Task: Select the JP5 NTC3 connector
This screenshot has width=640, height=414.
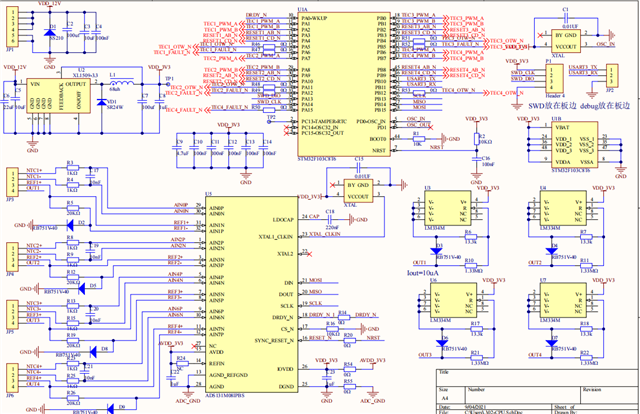Action: 12,314
